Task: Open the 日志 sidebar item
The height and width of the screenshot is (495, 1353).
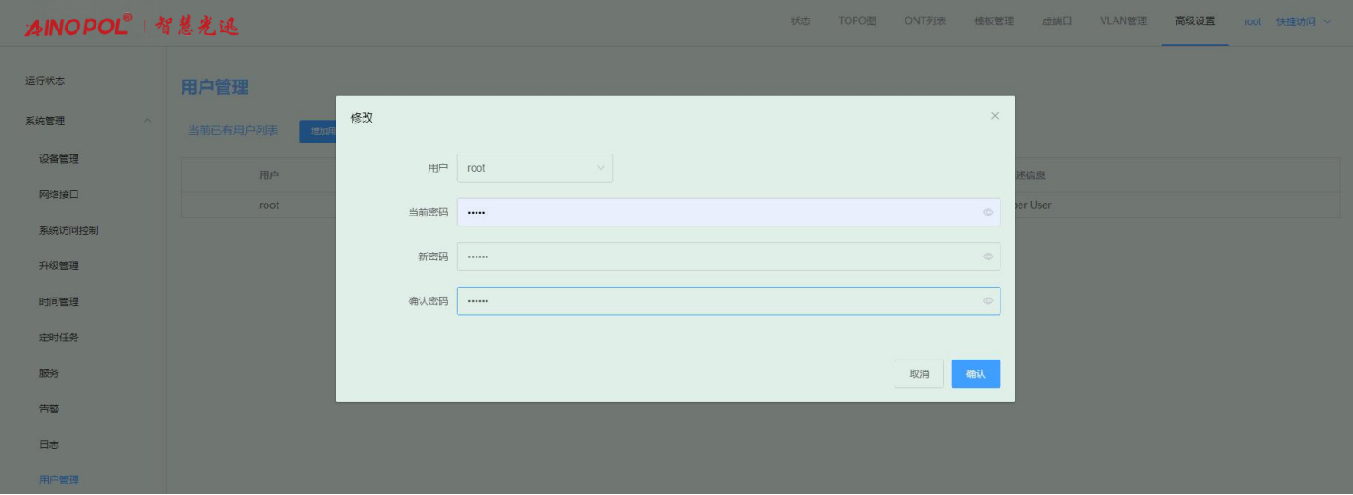Action: 48,444
